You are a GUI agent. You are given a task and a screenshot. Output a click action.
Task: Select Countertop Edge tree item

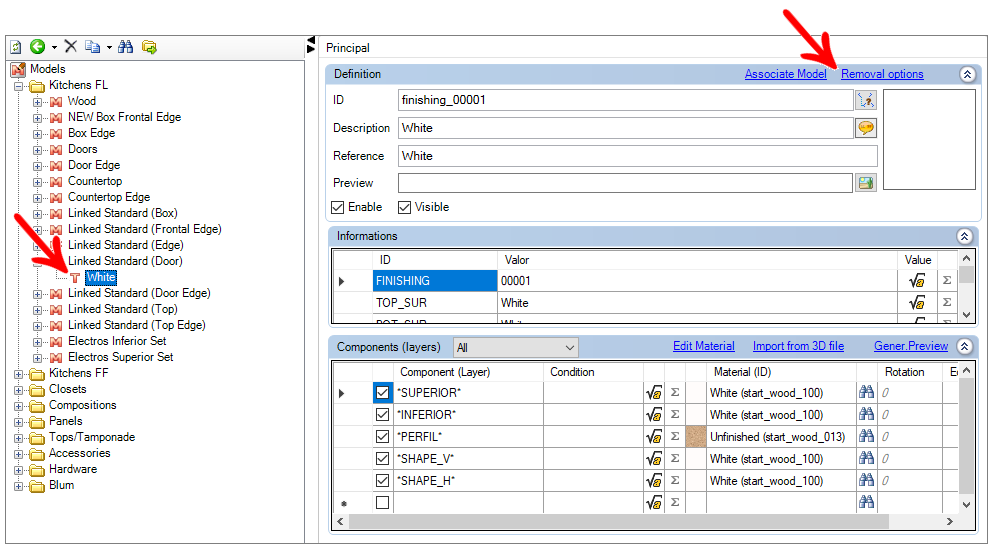109,197
